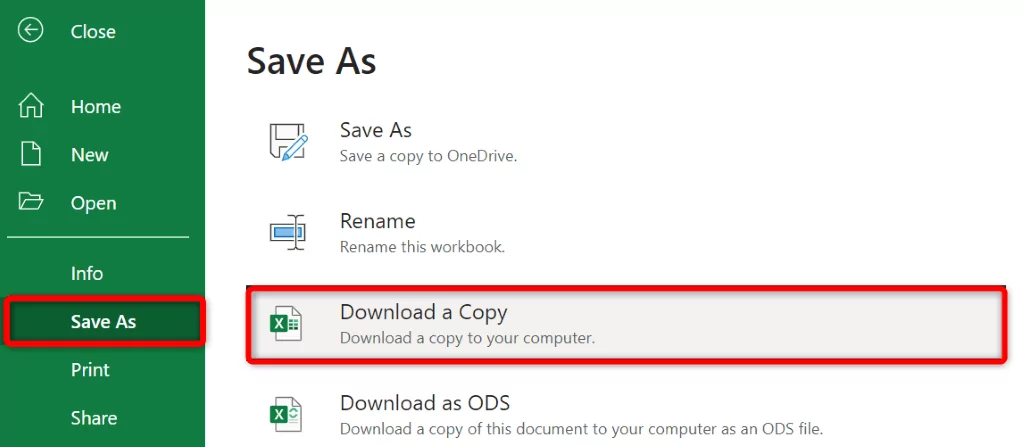Open the Share option in the sidebar
Screen dimensions: 1024x447
tap(94, 418)
